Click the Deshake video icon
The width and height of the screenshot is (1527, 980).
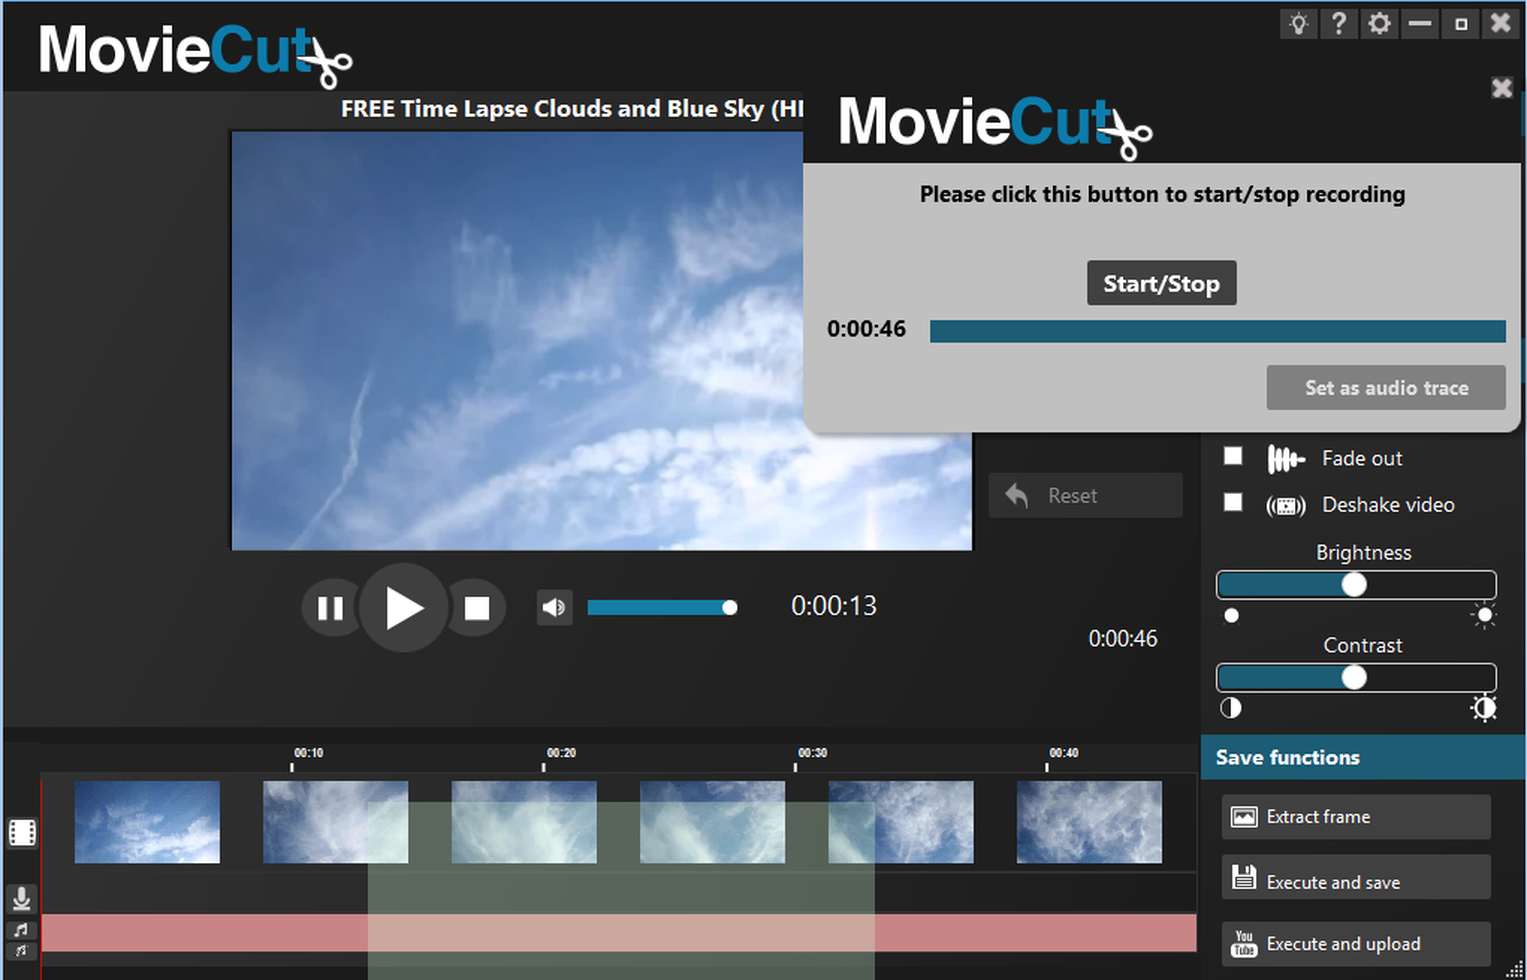pos(1286,506)
